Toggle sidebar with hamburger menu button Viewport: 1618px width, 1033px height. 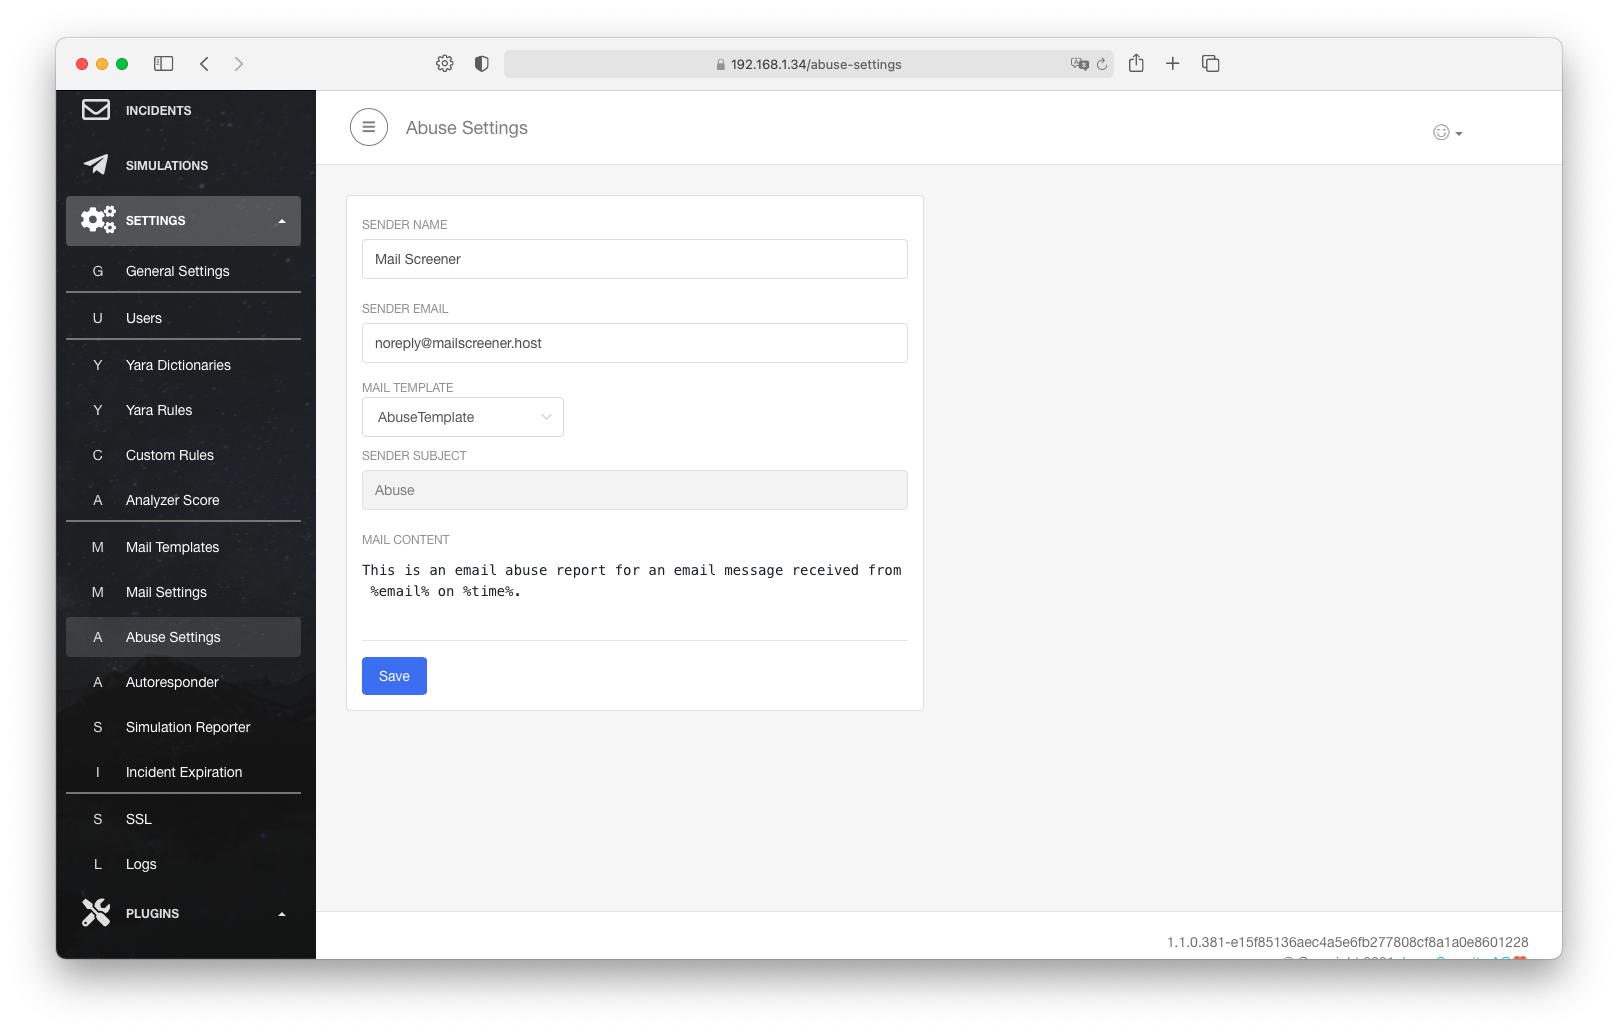point(369,127)
